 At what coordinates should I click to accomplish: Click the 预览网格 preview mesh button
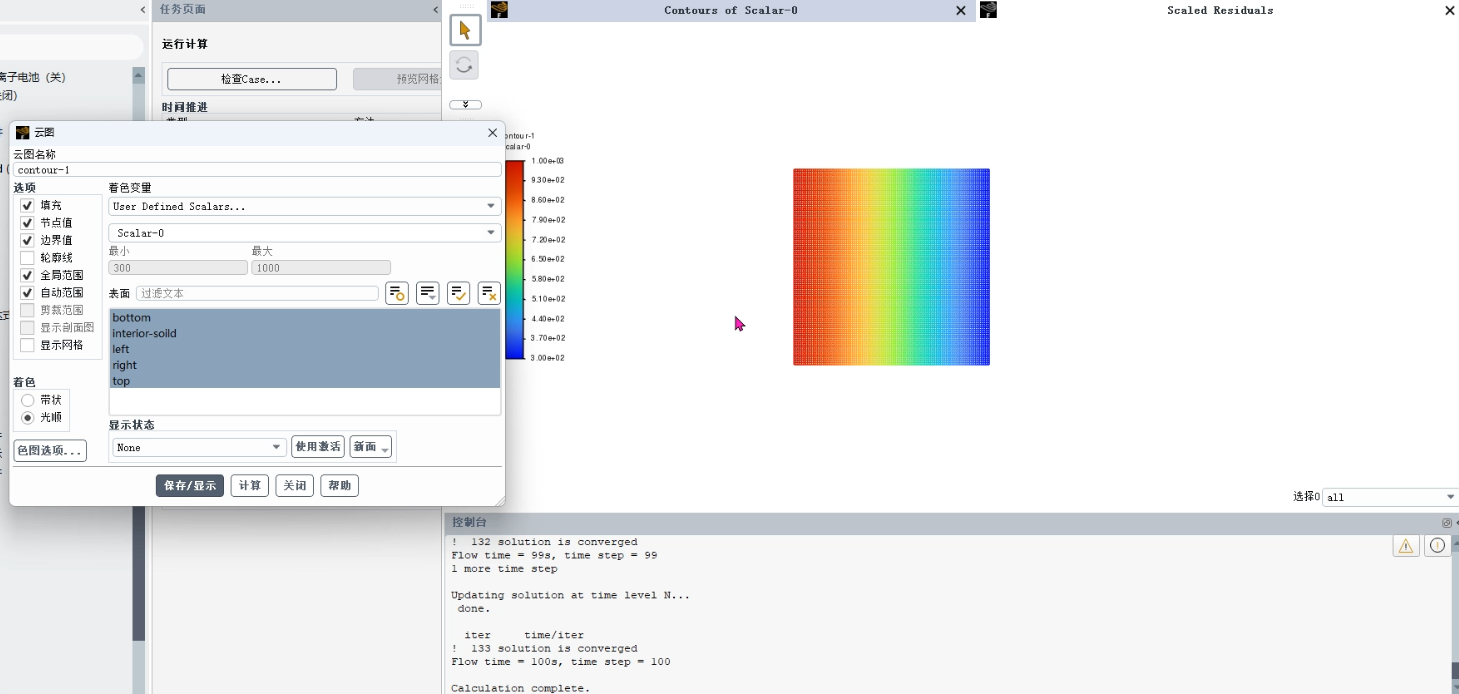coord(397,79)
